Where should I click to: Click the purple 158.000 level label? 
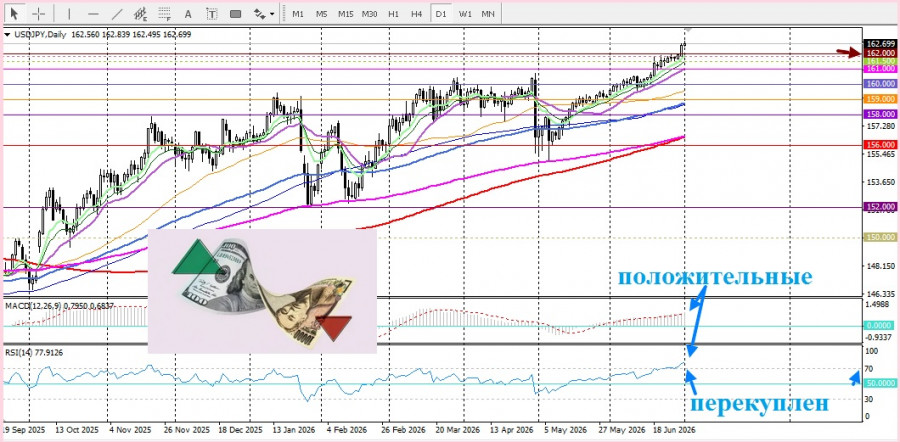tap(880, 114)
